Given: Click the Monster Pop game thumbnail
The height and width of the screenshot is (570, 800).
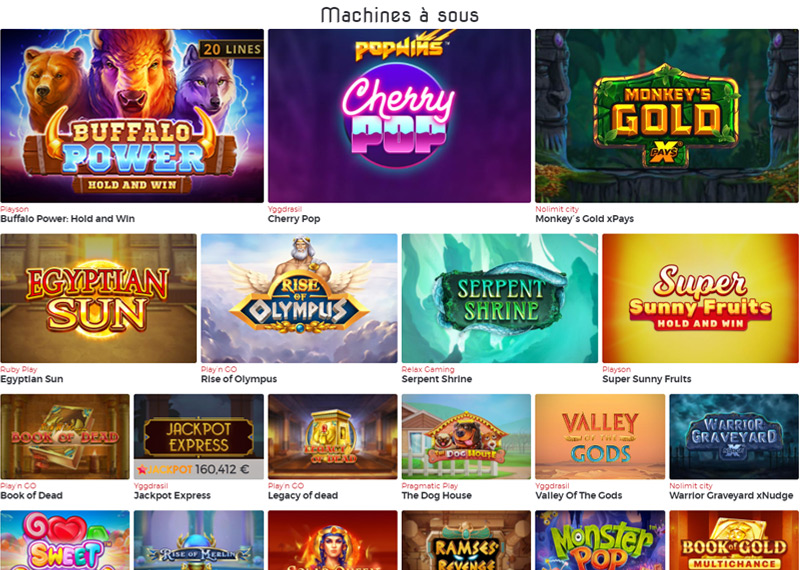Looking at the screenshot, I should pyautogui.click(x=600, y=540).
